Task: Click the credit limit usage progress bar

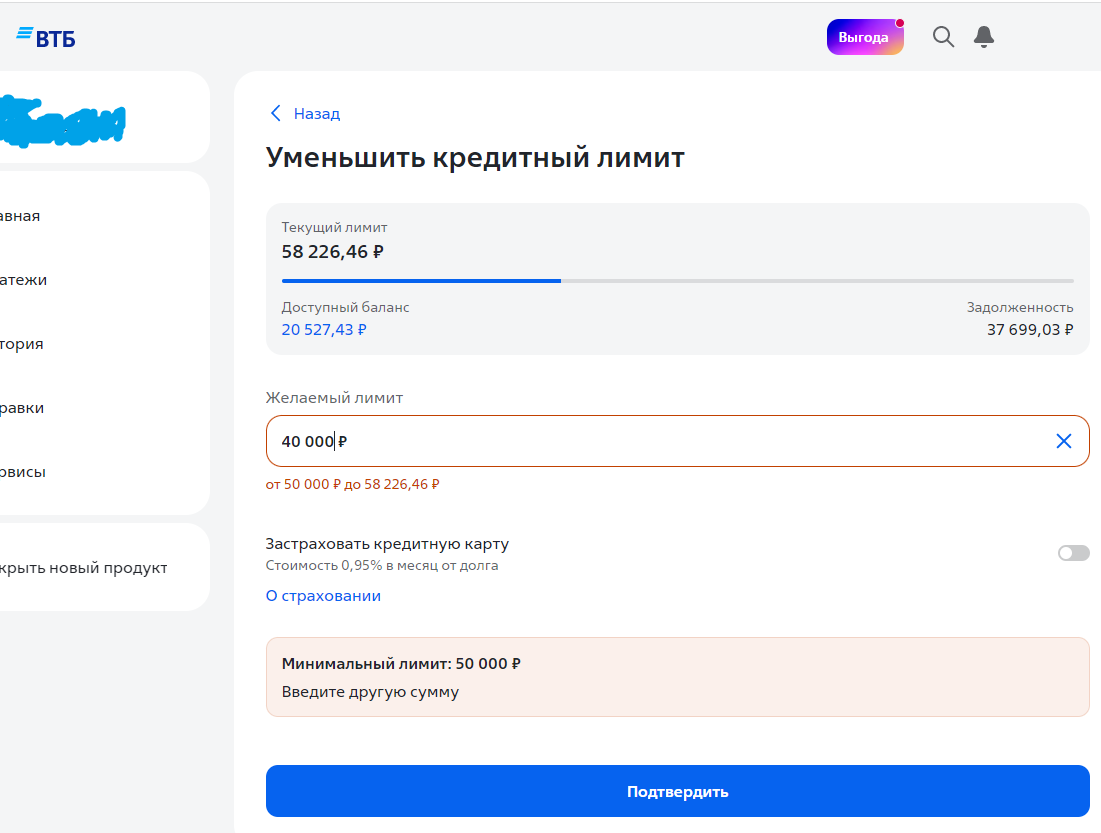Action: click(677, 281)
